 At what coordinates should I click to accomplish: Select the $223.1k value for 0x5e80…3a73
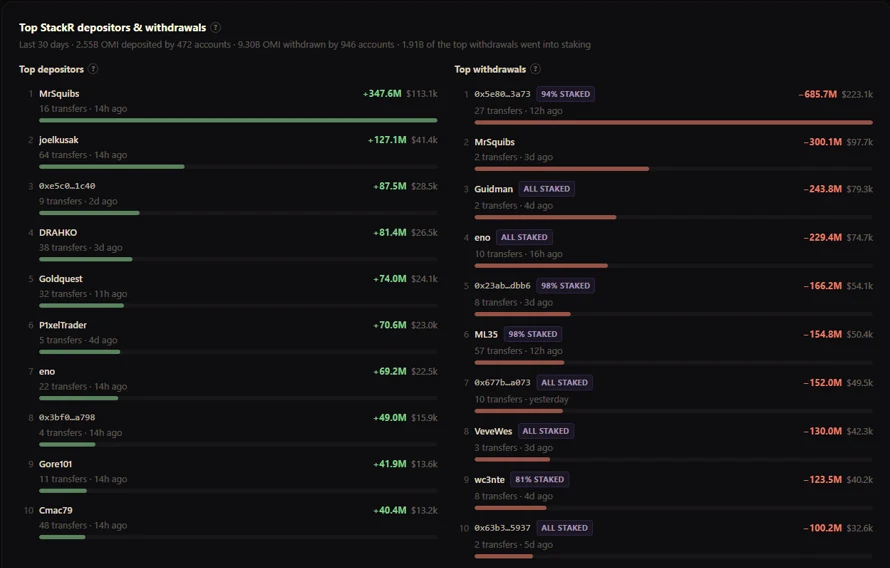pyautogui.click(x=857, y=94)
